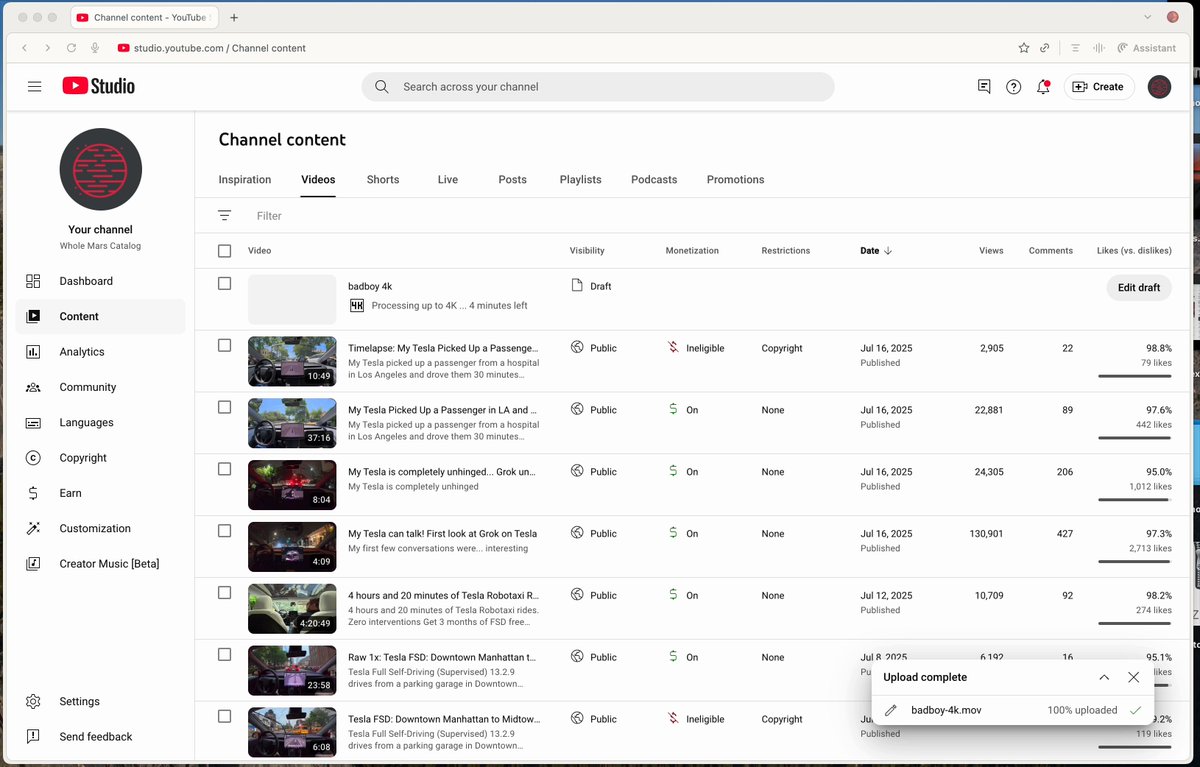Switch to the Inspiration tab
This screenshot has width=1200, height=767.
pos(245,180)
